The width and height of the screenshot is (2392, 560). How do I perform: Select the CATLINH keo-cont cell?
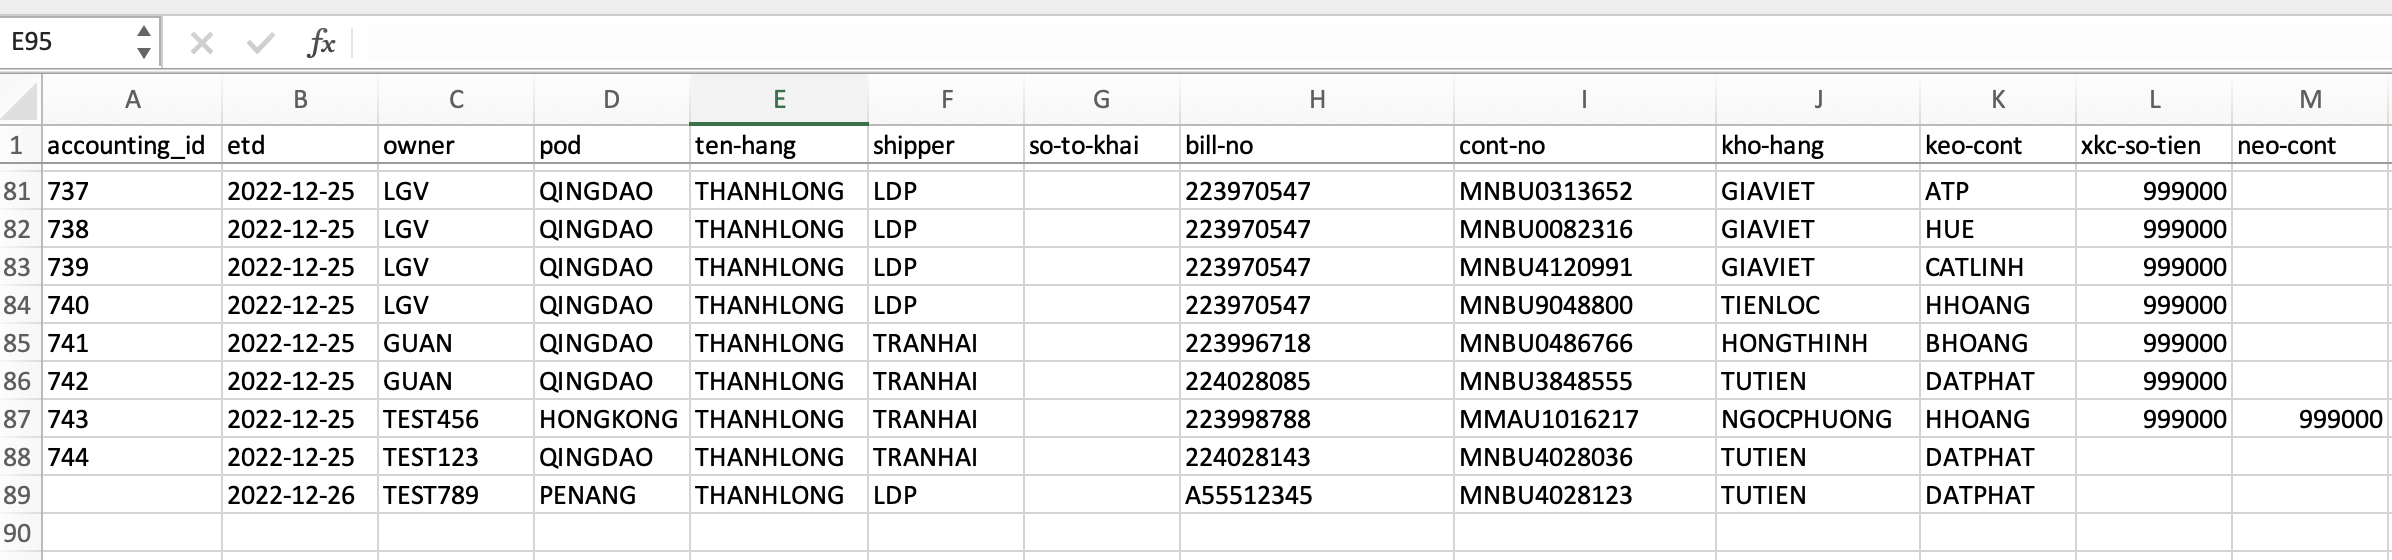coord(1997,267)
